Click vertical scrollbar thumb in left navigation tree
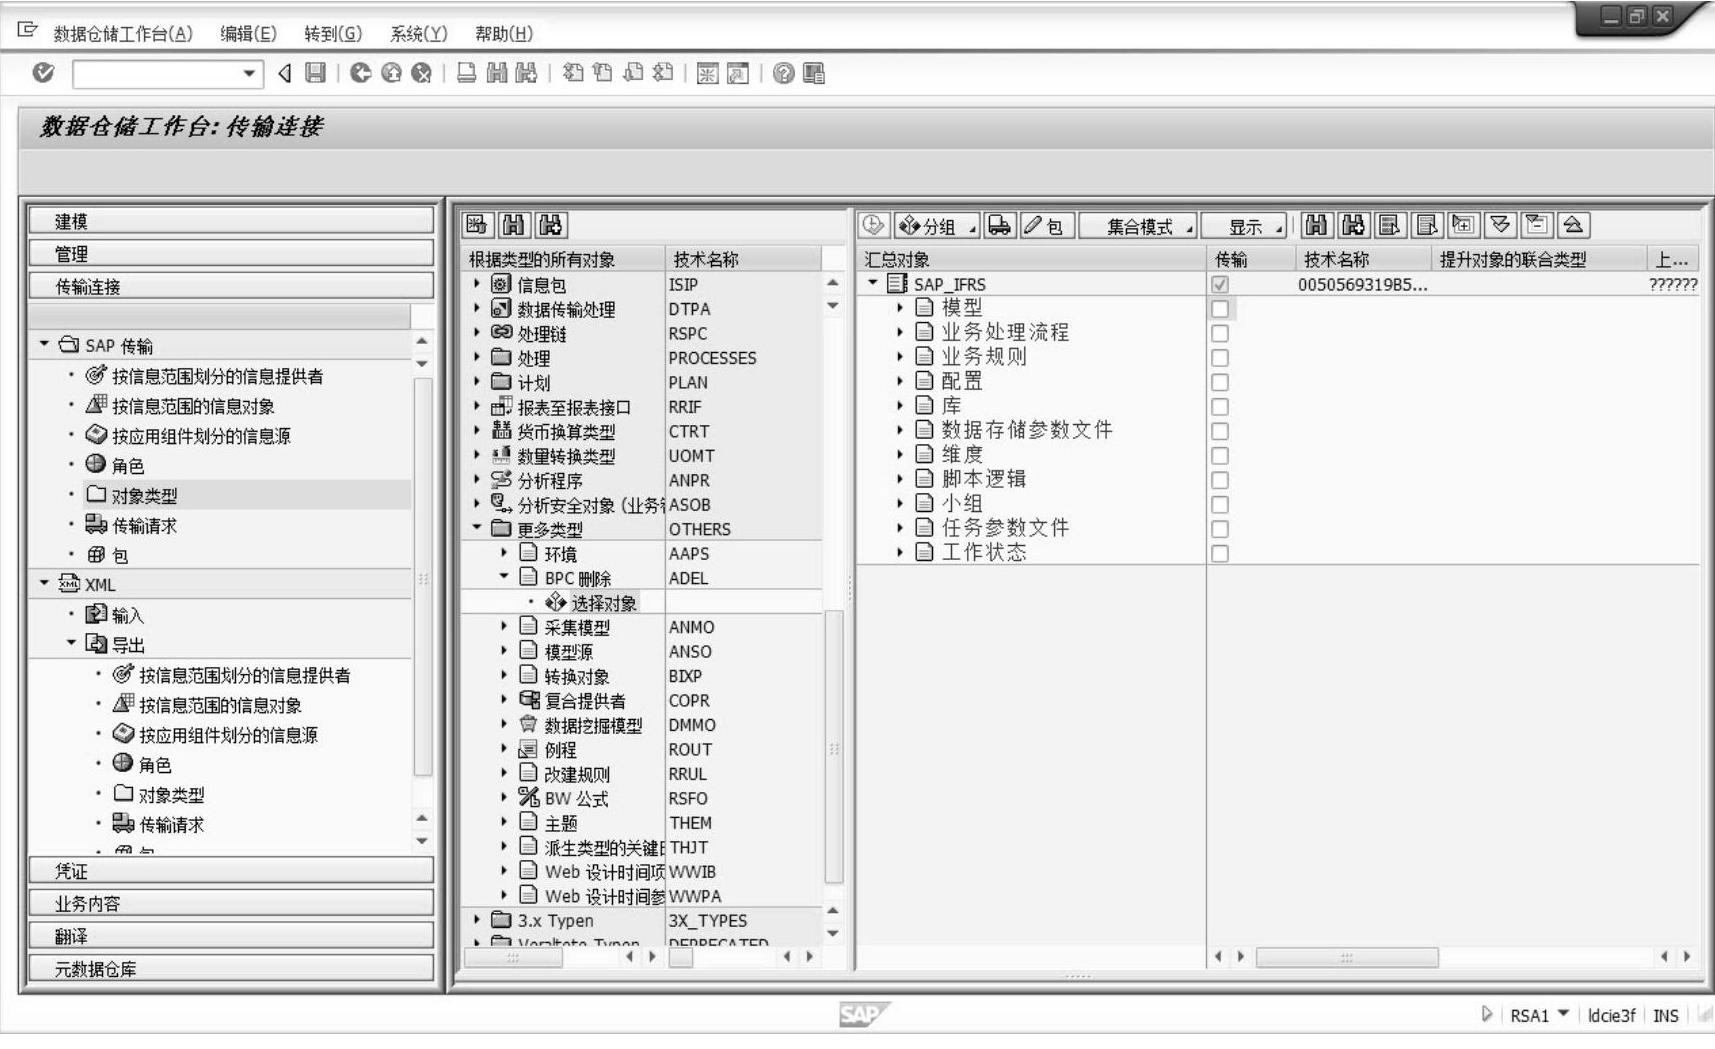 pos(422,577)
